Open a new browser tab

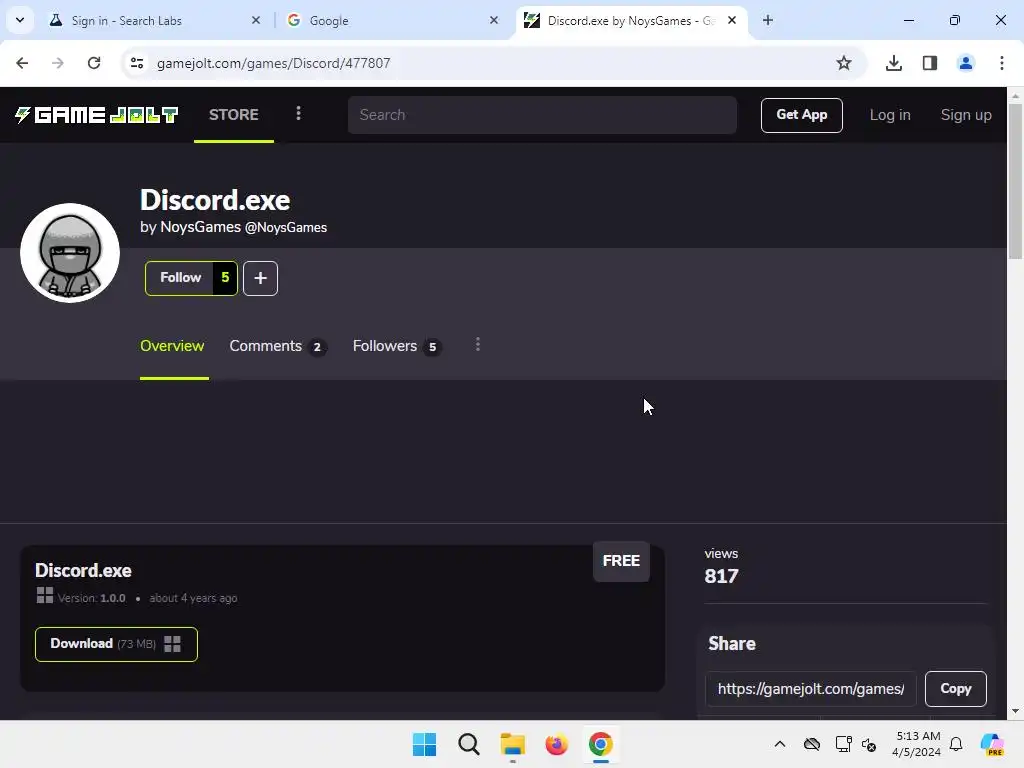(768, 21)
